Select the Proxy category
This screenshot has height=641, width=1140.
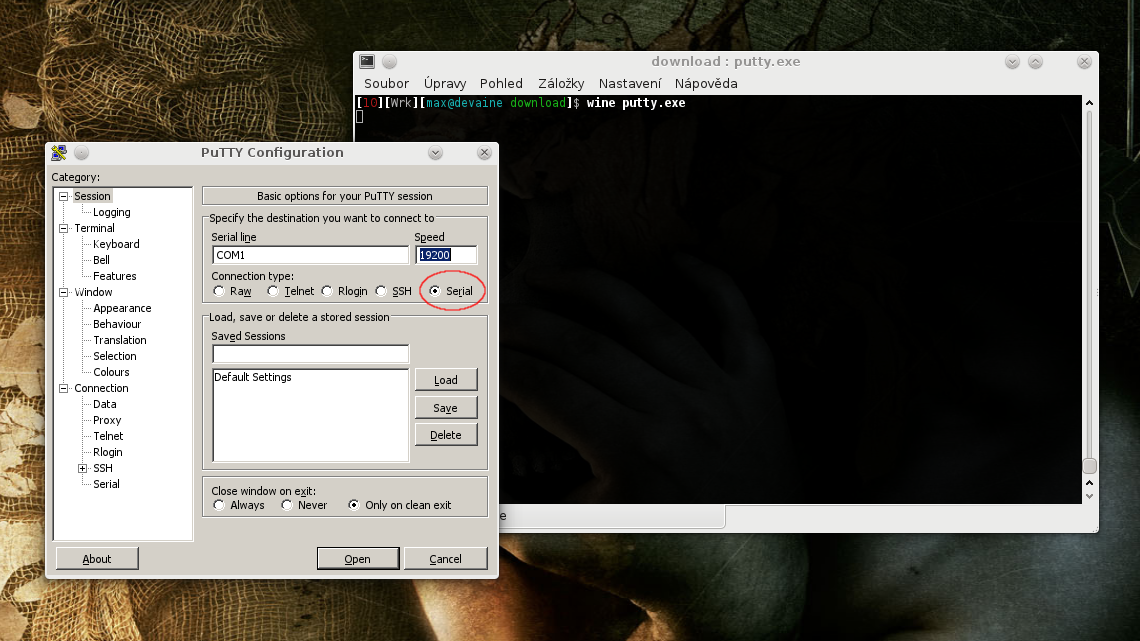click(107, 420)
